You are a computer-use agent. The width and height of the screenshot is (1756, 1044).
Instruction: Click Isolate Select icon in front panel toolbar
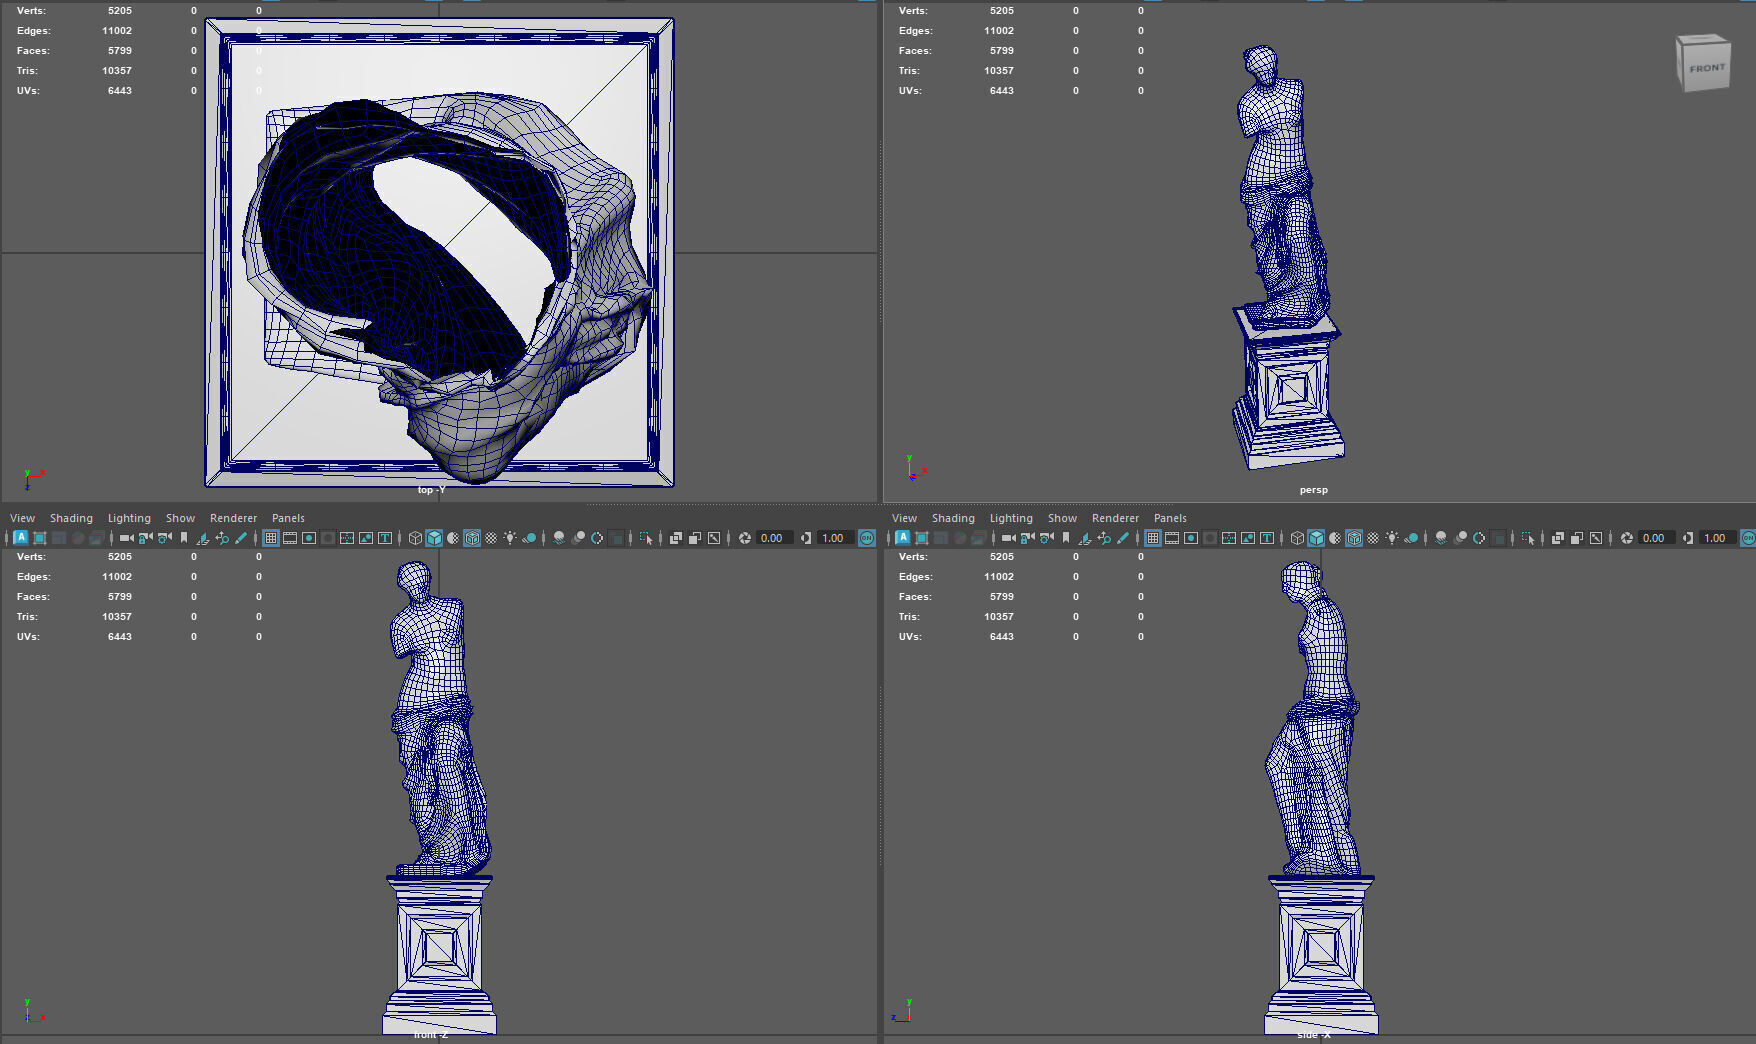click(646, 538)
